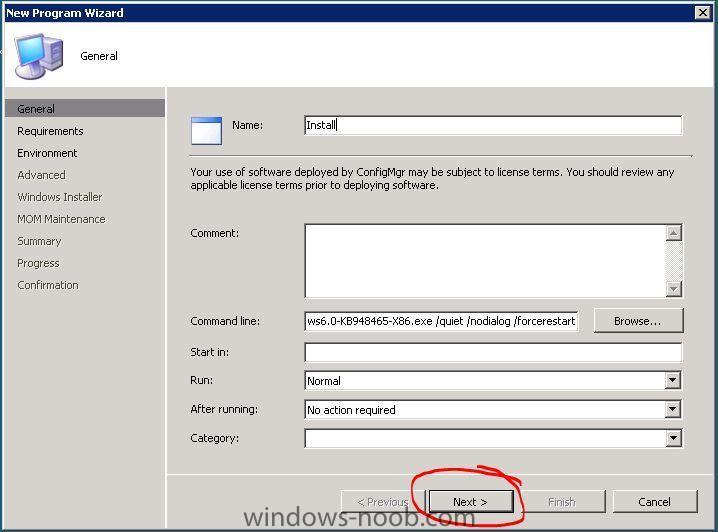Click the comment box scroll down arrow
718x532 pixels.
click(x=673, y=288)
